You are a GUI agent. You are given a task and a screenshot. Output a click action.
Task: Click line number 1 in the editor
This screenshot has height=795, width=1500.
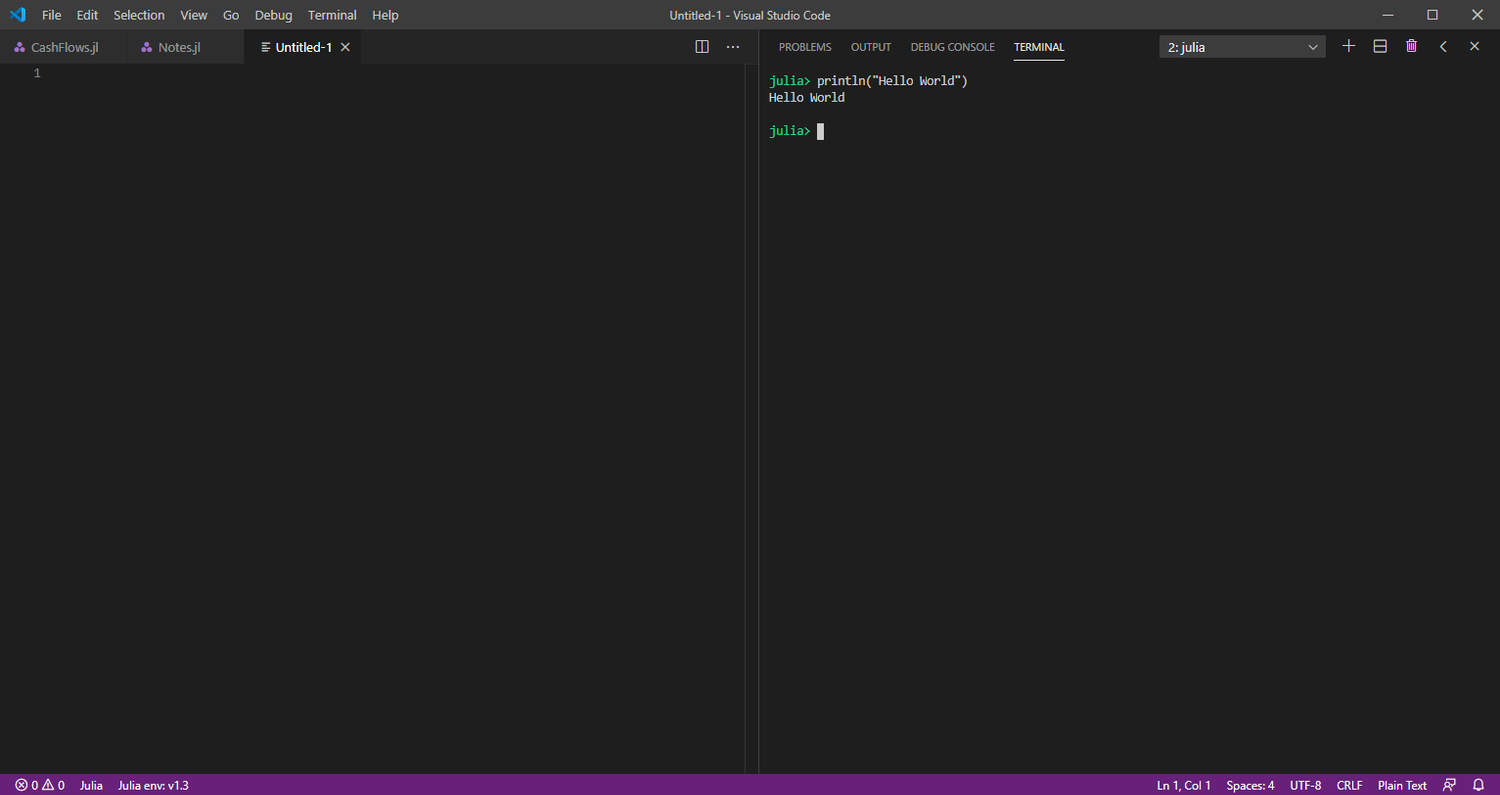point(37,73)
